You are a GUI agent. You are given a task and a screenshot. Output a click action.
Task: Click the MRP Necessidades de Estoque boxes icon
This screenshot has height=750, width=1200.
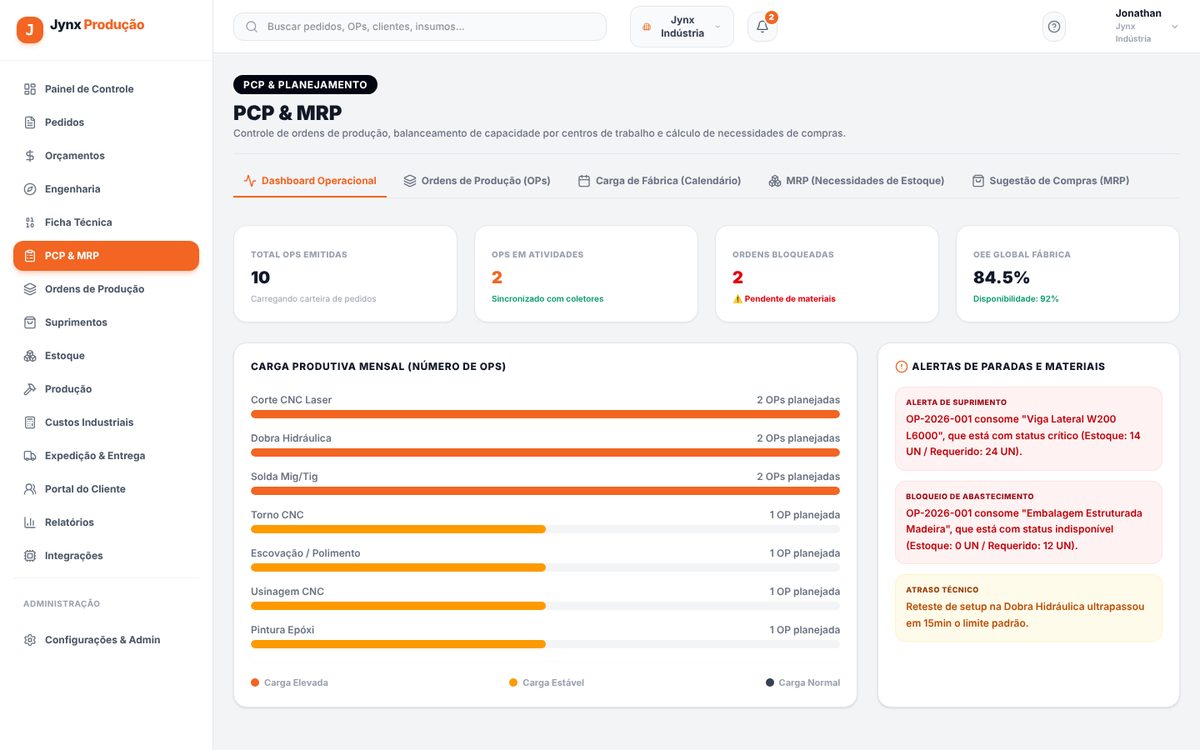[x=775, y=181]
